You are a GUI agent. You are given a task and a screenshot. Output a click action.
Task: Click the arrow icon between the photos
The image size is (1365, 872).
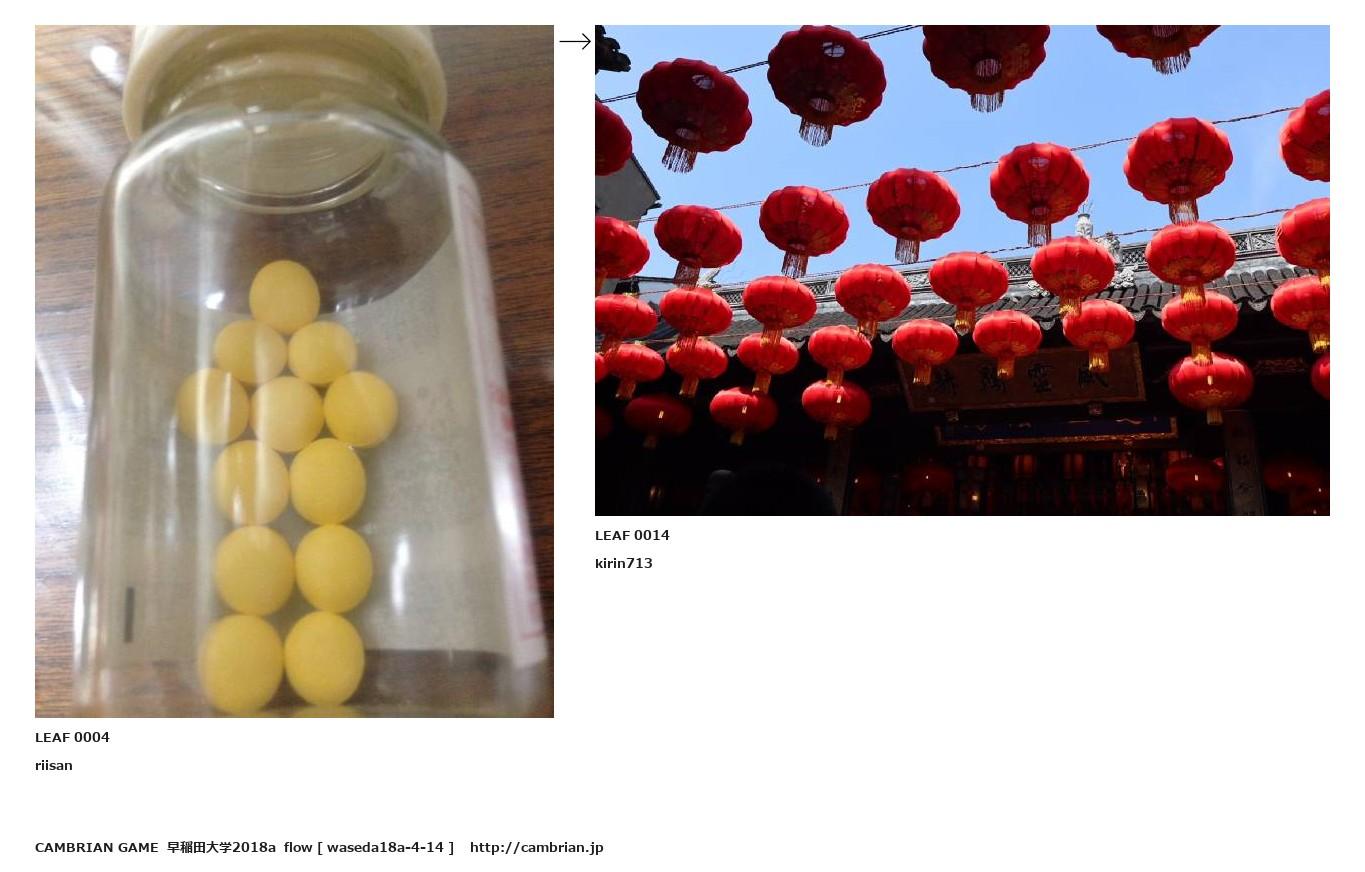575,41
